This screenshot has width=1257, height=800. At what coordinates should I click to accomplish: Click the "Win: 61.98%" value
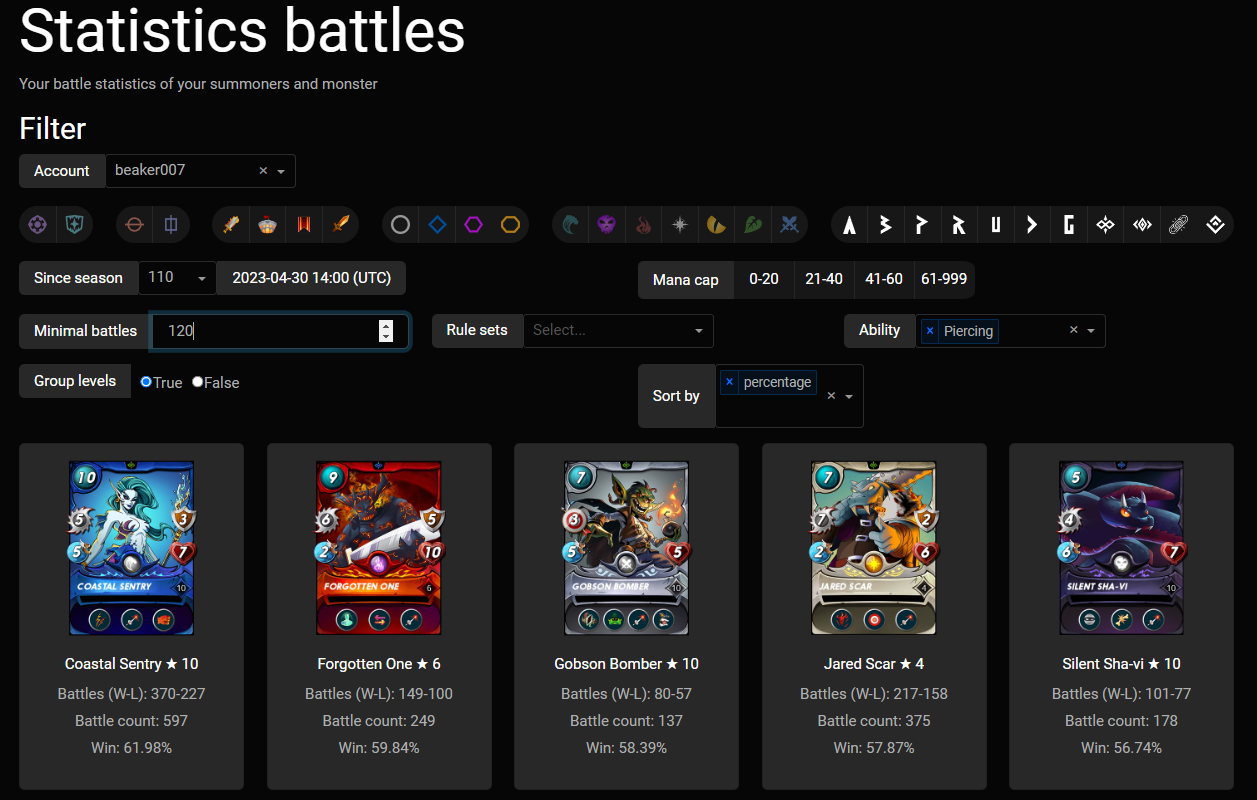pos(131,748)
